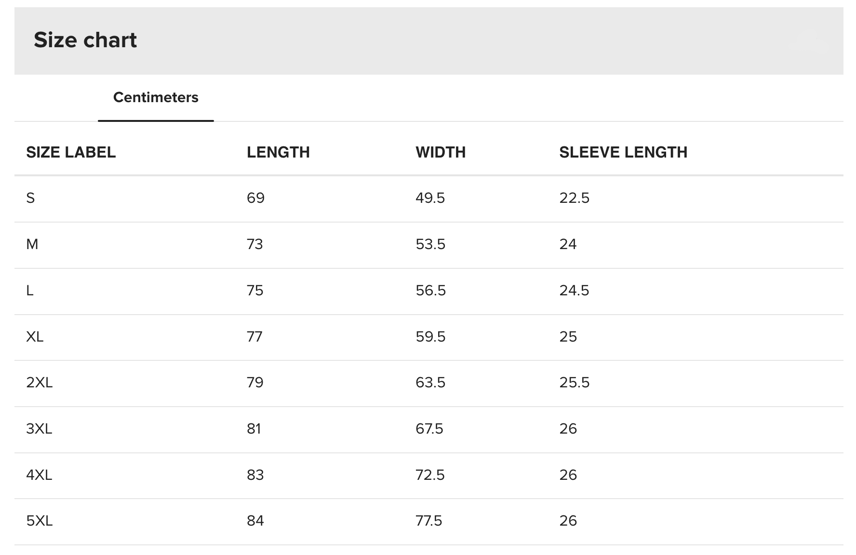This screenshot has width=856, height=555.
Task: Click the 77.5 width value for 5XL
Action: 429,521
